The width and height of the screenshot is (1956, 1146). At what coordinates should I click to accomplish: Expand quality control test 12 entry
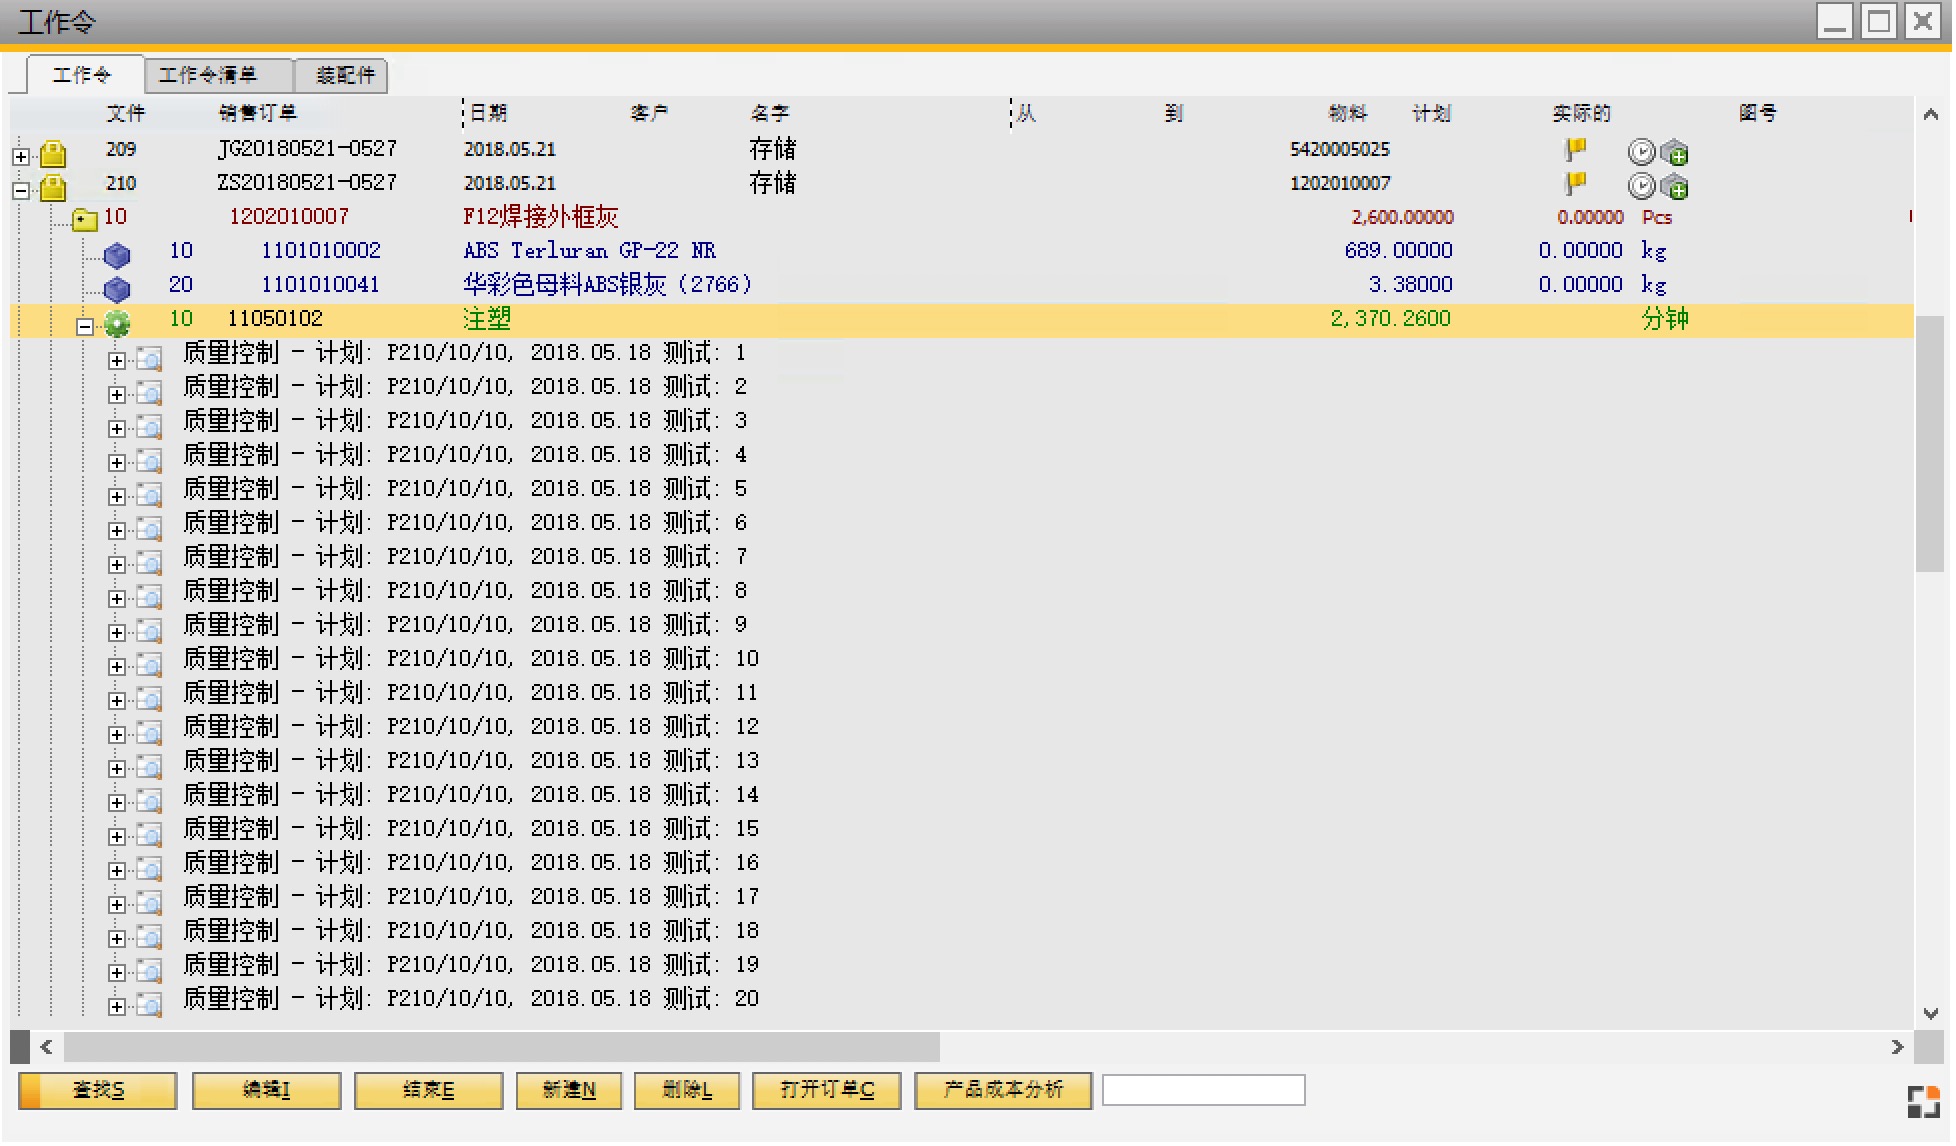(117, 734)
